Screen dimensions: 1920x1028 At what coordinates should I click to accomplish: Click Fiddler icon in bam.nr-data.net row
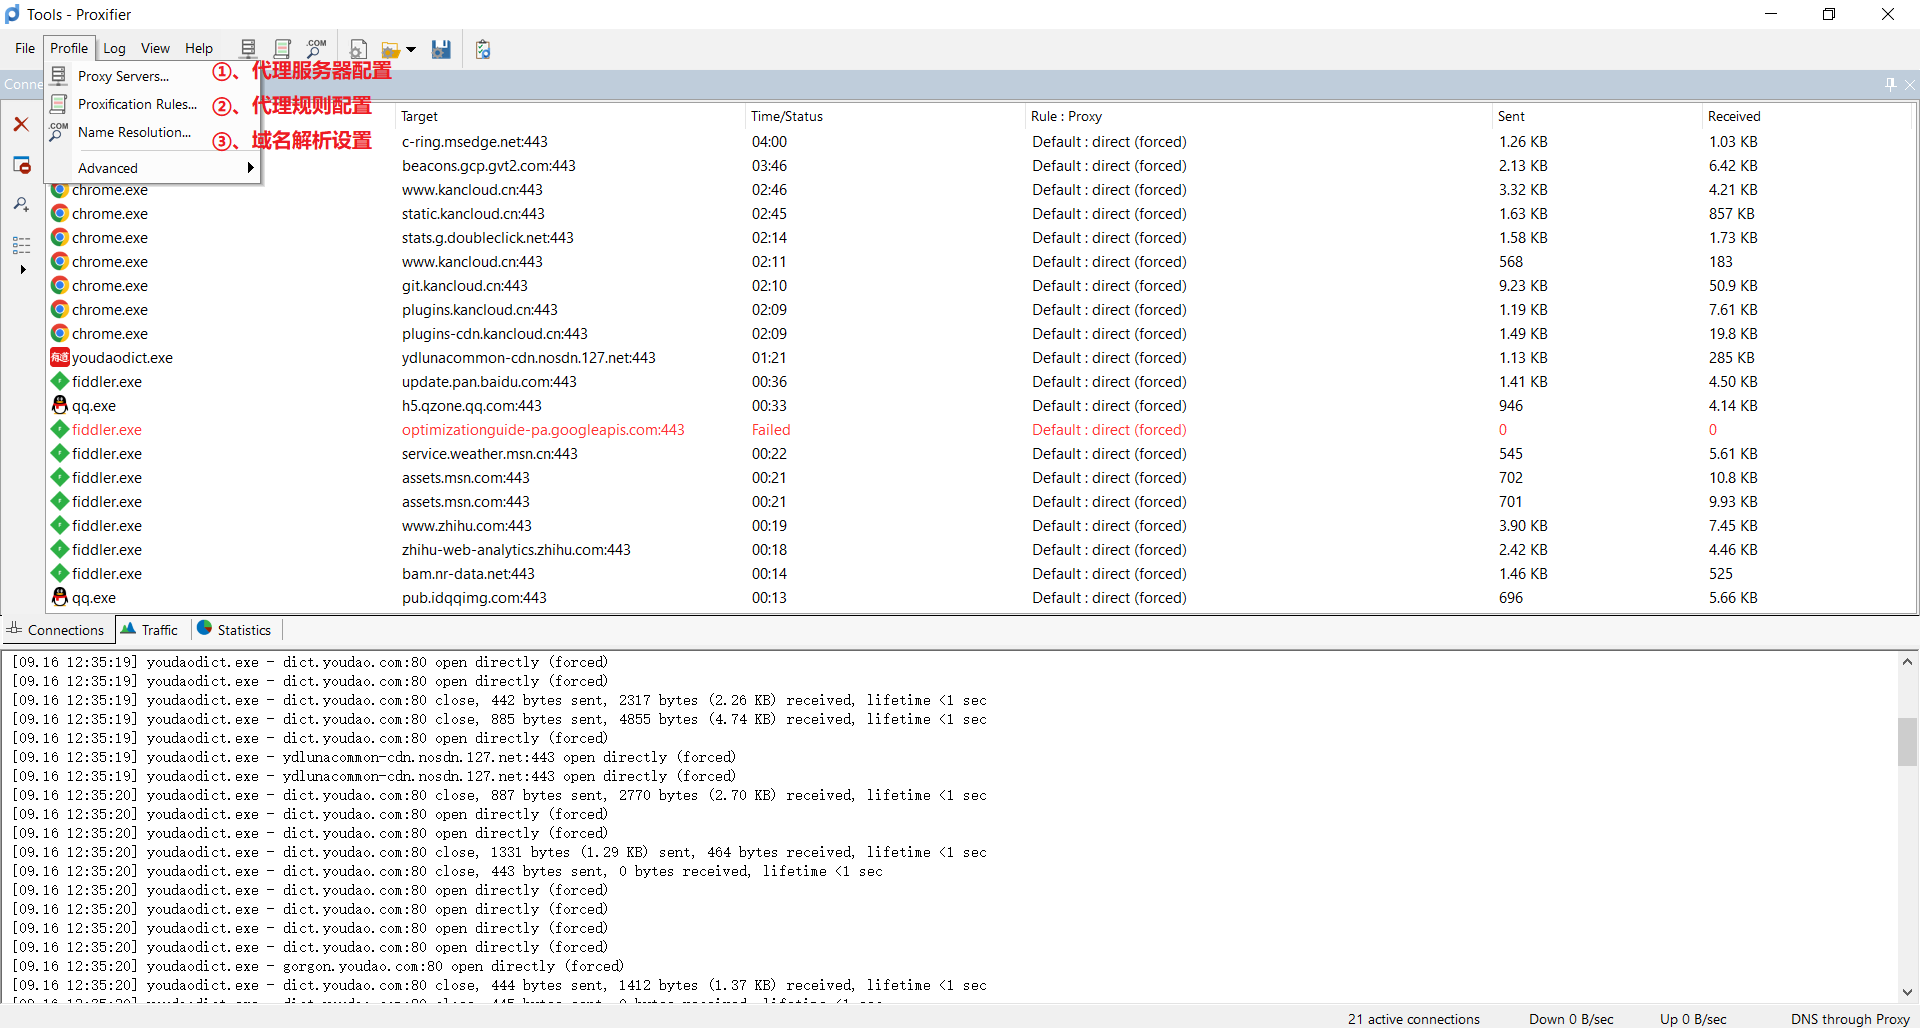pyautogui.click(x=60, y=573)
